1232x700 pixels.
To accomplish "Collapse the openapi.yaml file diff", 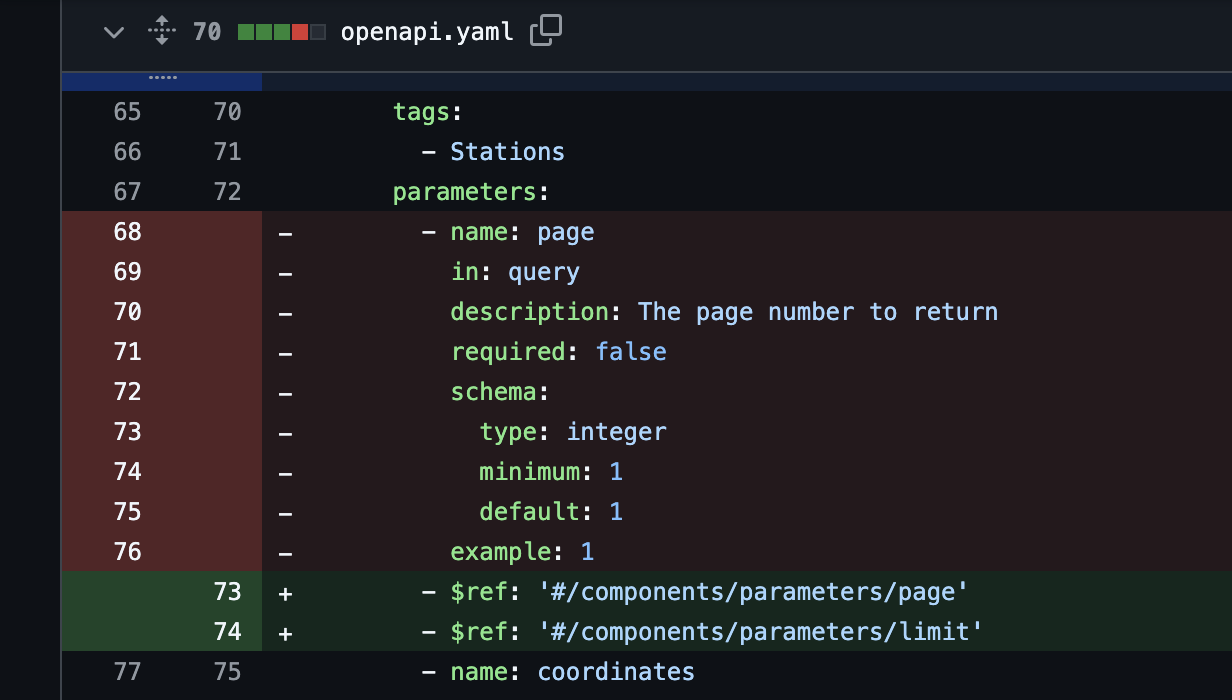I will (114, 32).
